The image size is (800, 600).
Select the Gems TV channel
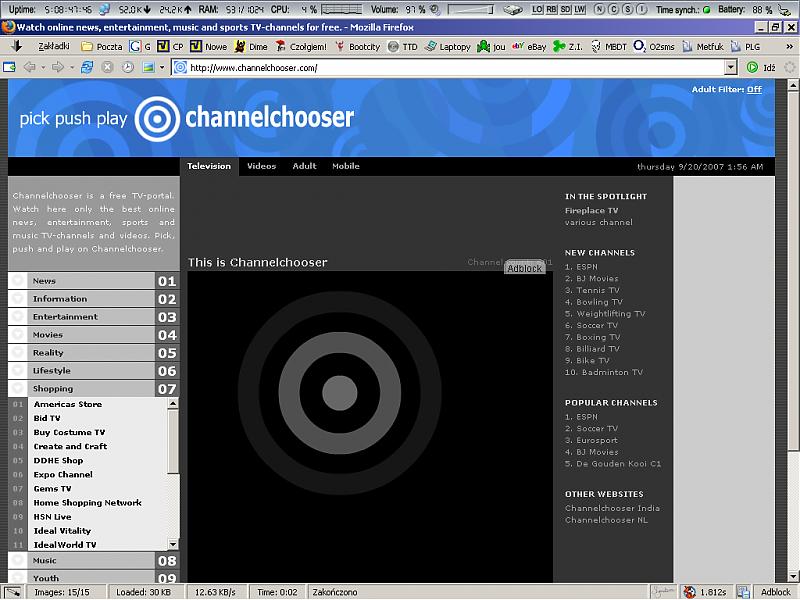point(52,488)
